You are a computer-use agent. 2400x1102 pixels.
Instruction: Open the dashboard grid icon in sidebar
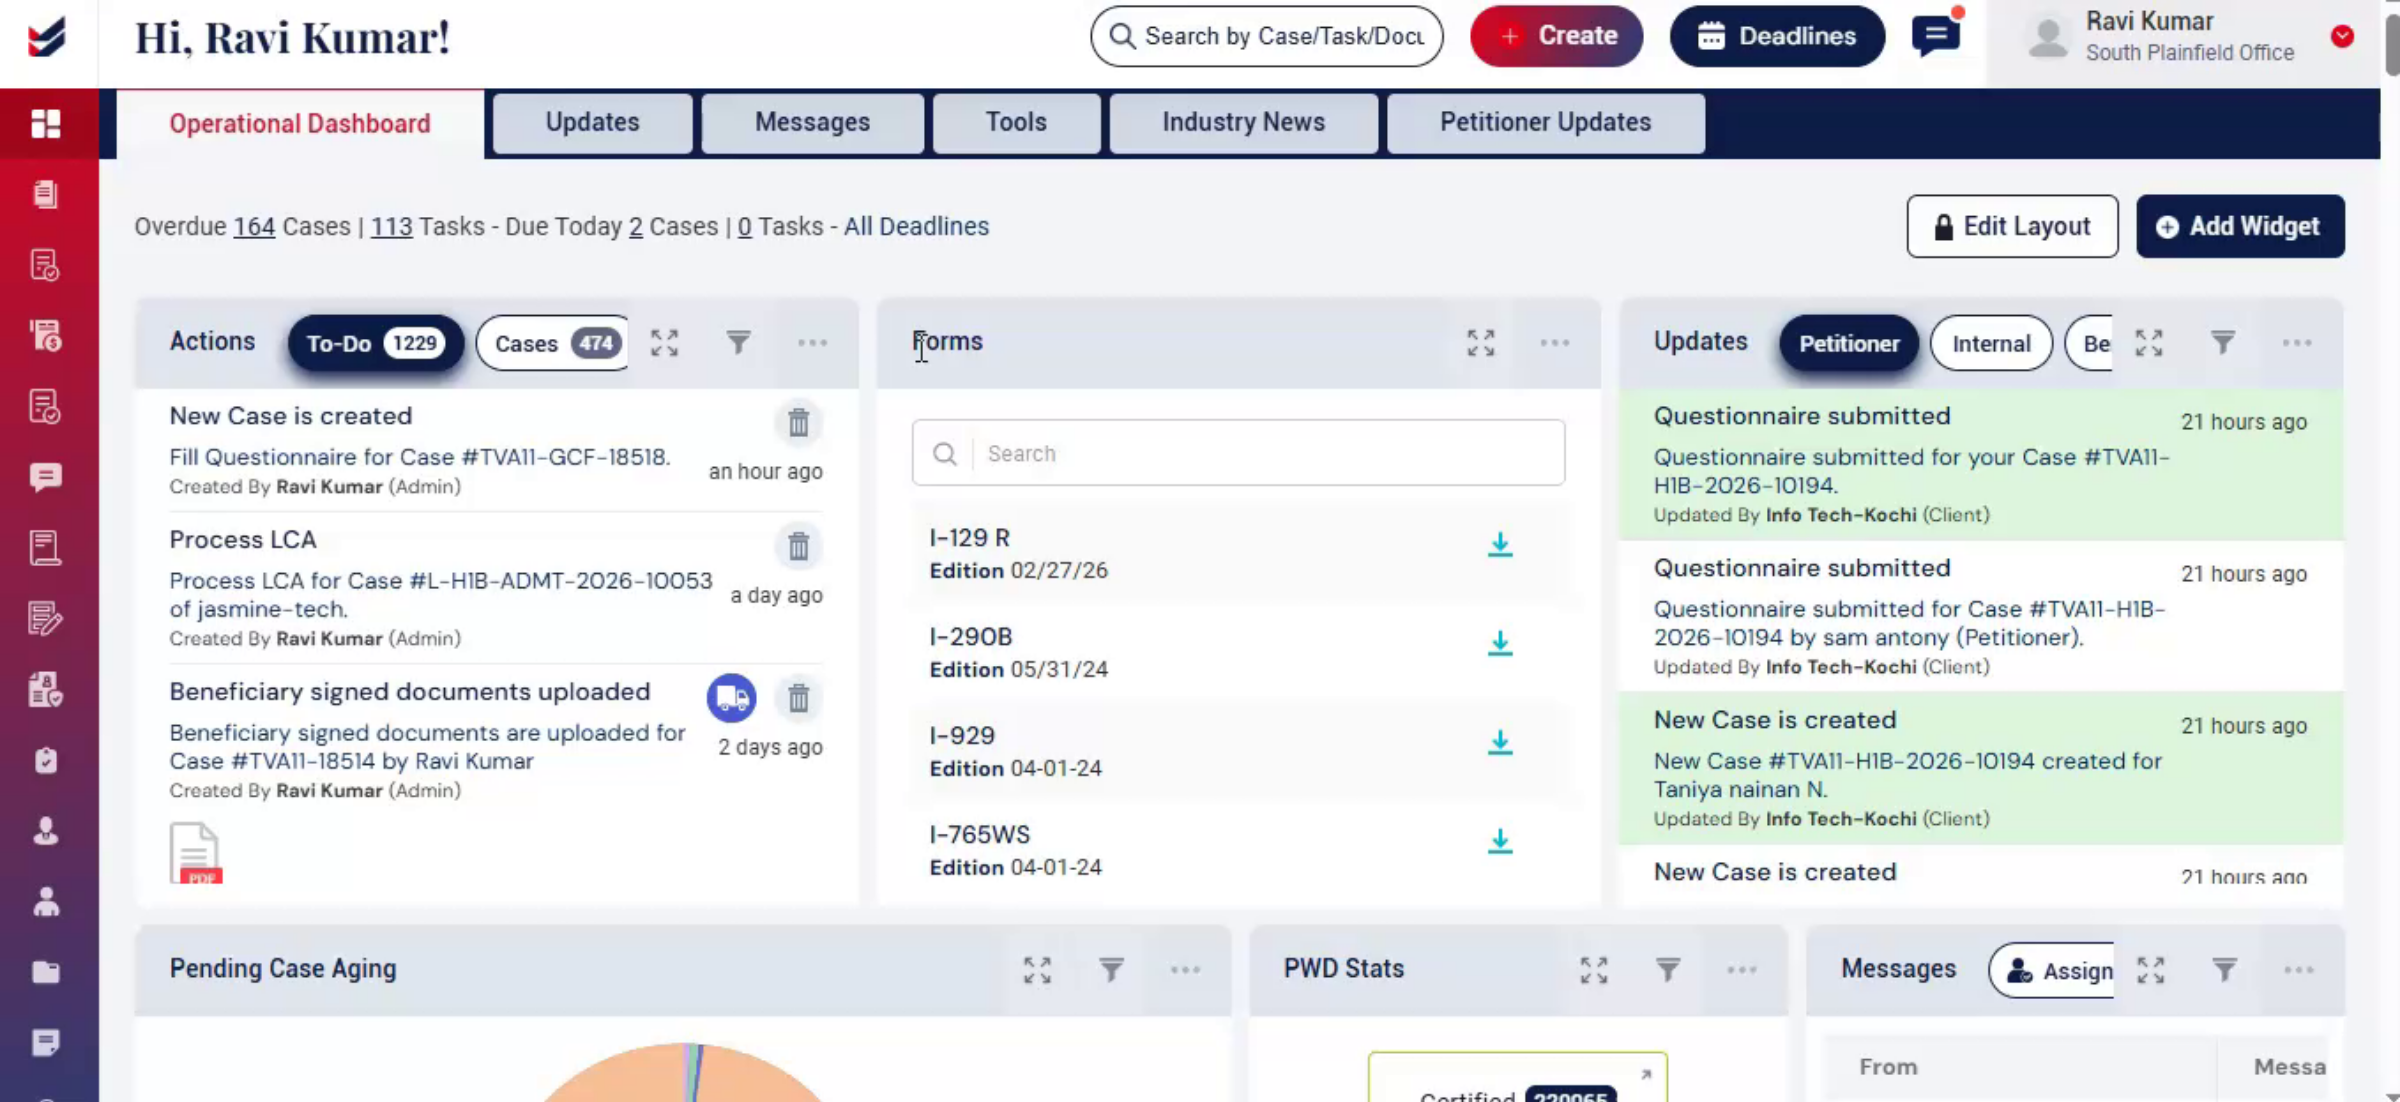click(x=46, y=124)
